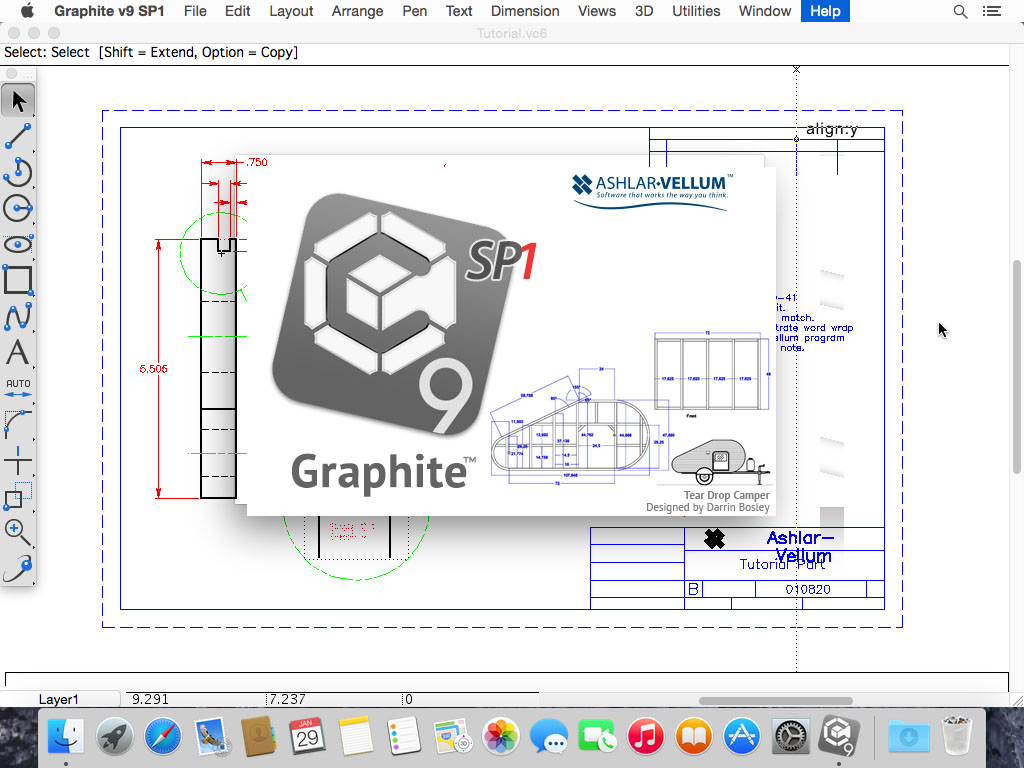This screenshot has height=768, width=1024.
Task: Open Calendar from the Dock
Action: [x=307, y=736]
